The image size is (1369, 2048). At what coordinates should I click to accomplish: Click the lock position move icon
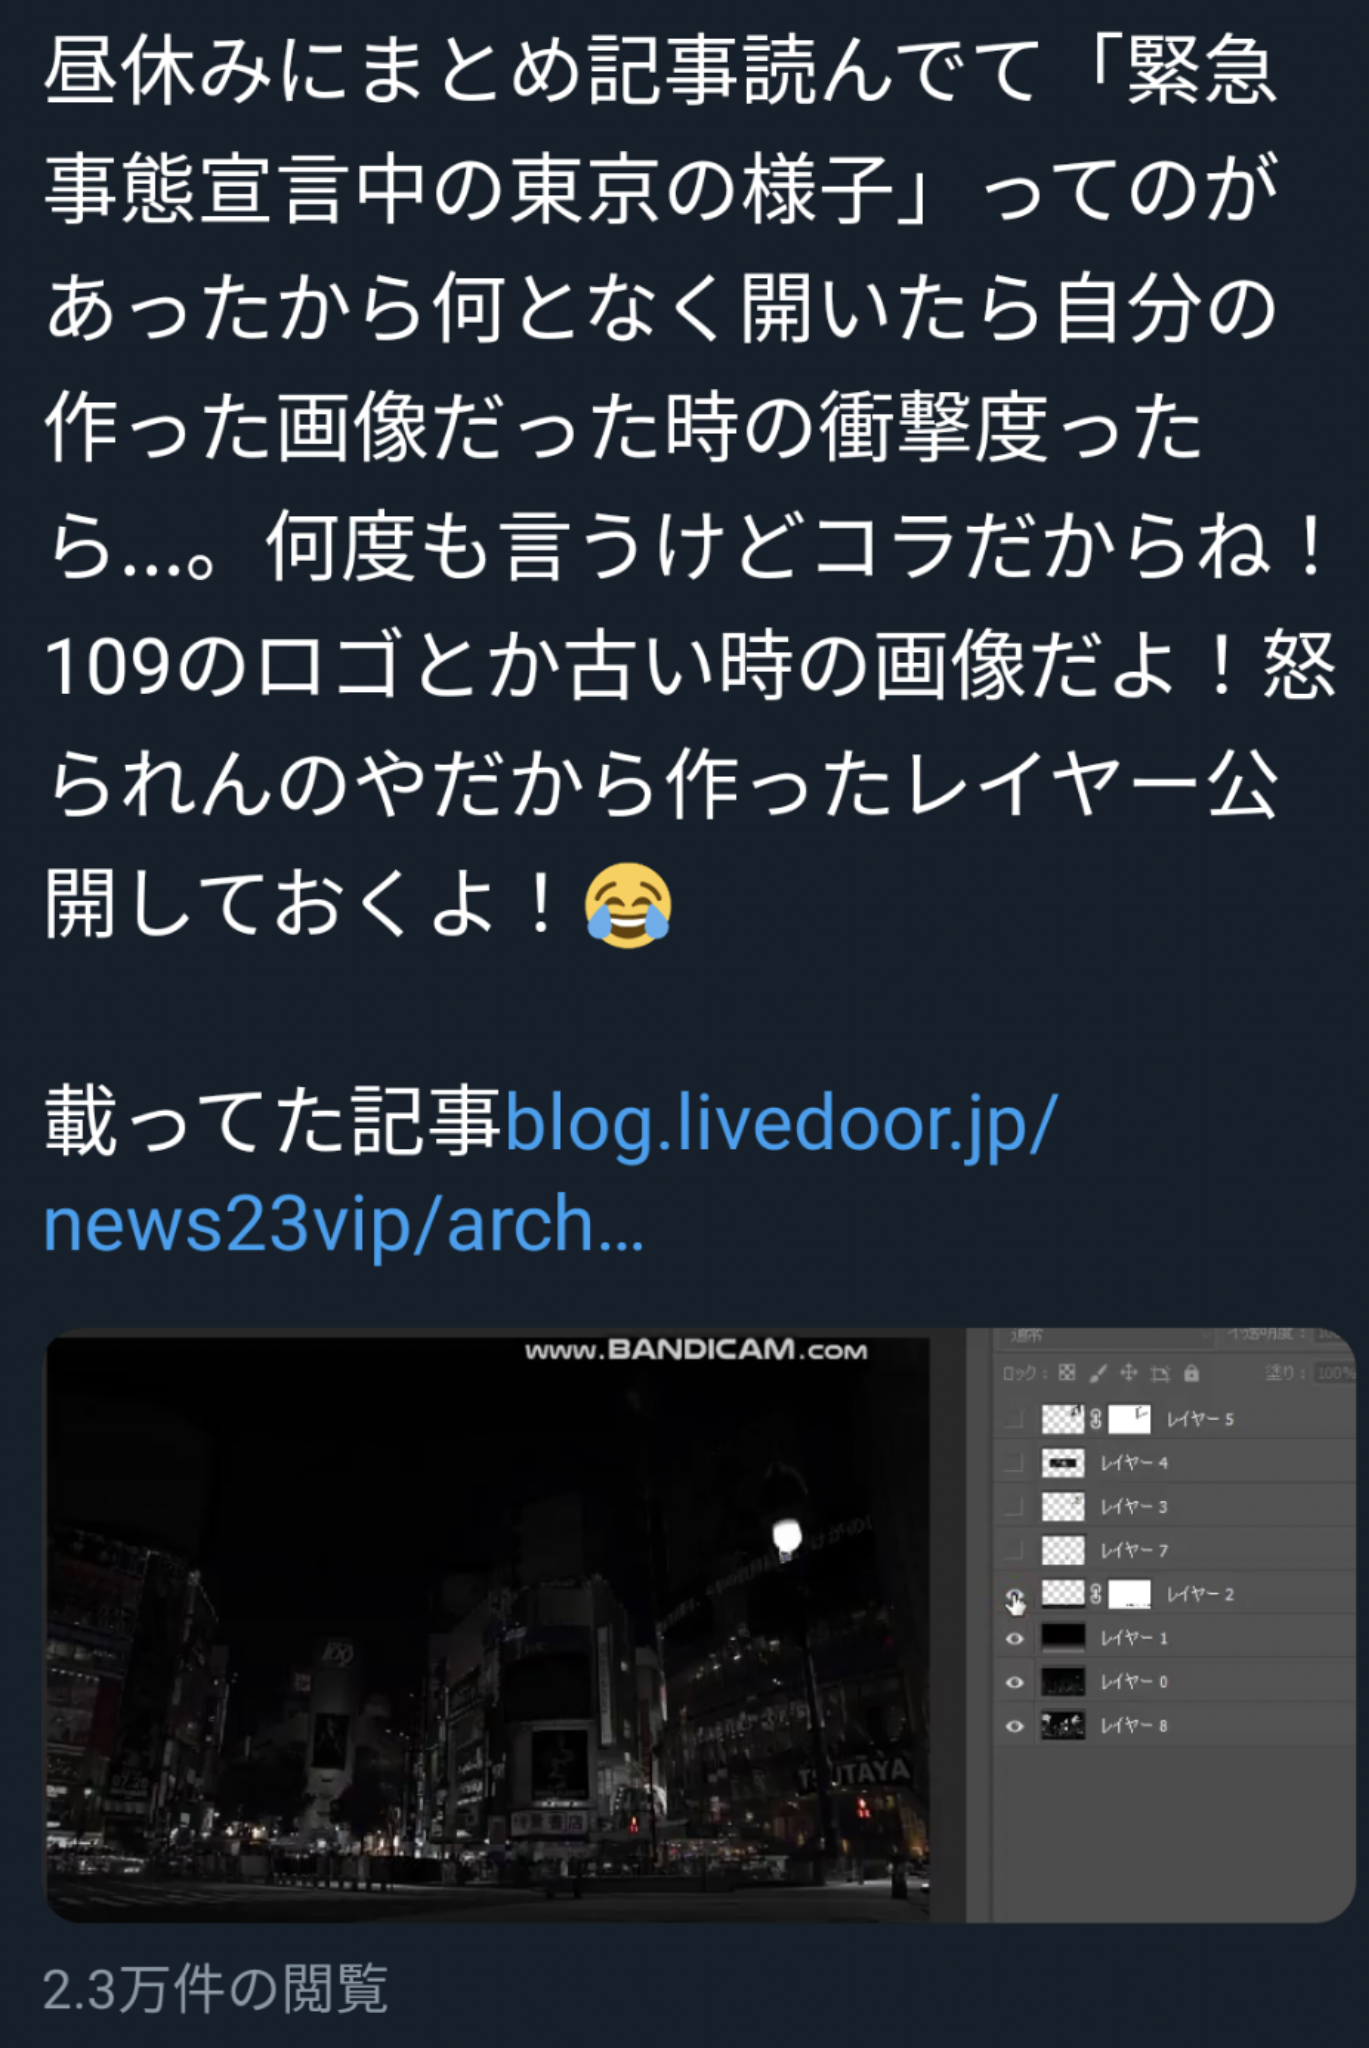[x=1129, y=1373]
